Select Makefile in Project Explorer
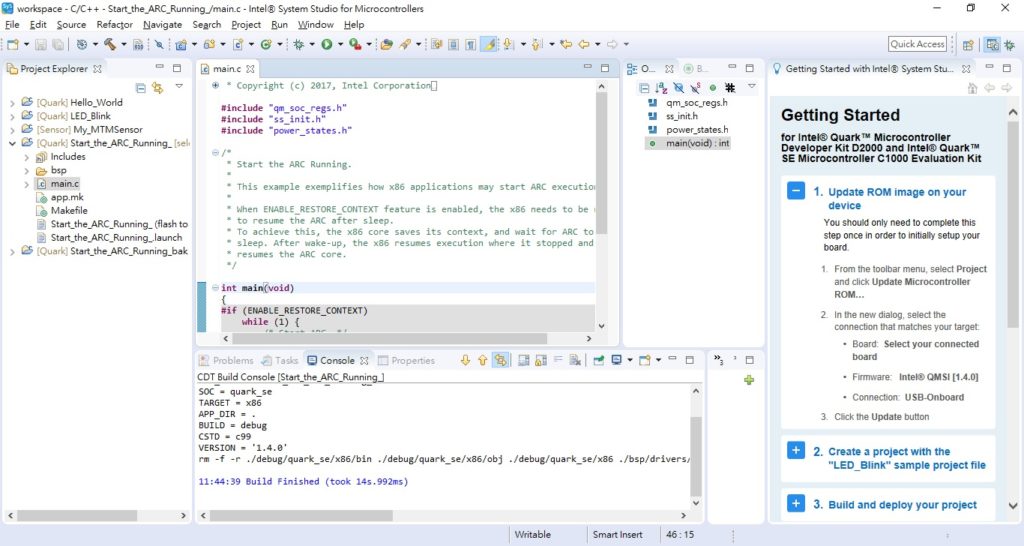The width and height of the screenshot is (1024, 546). click(69, 211)
